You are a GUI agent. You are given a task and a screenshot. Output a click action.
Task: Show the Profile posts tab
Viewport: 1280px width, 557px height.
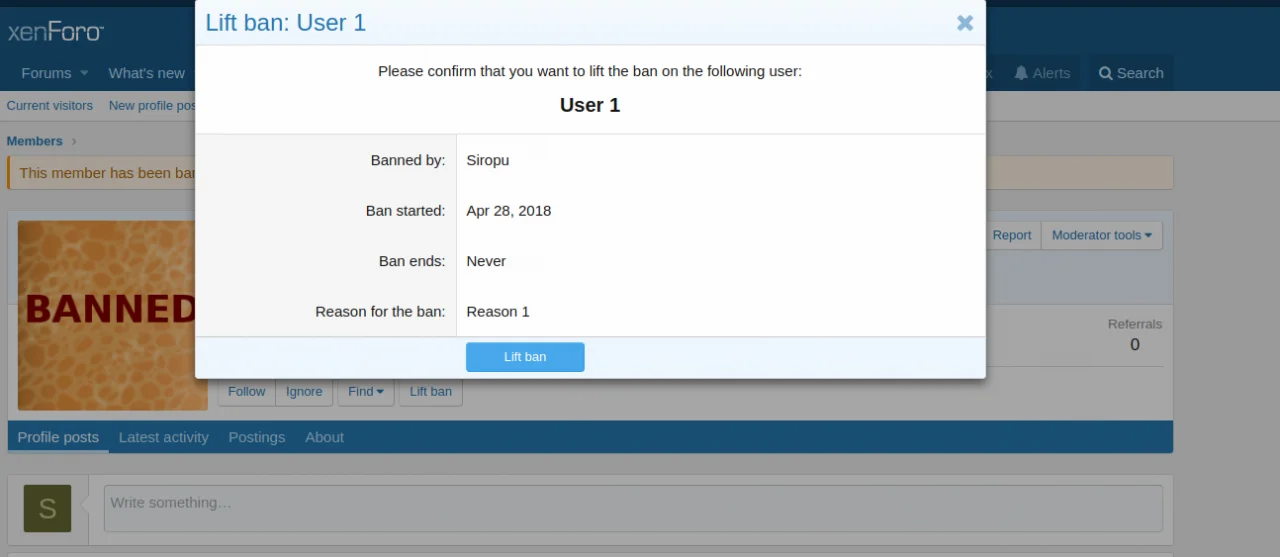[58, 437]
